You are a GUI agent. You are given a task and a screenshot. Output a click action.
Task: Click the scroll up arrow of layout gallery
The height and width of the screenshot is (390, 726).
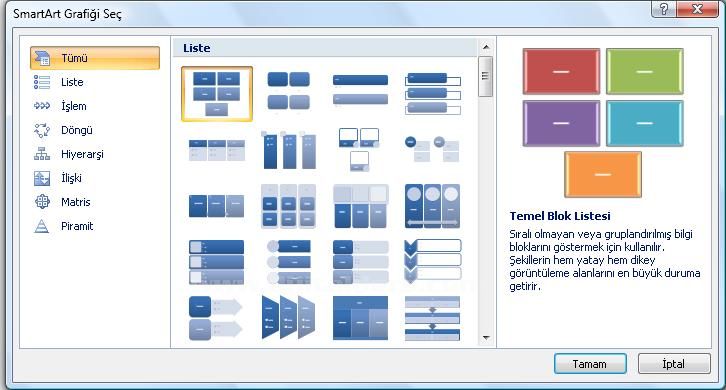point(486,47)
